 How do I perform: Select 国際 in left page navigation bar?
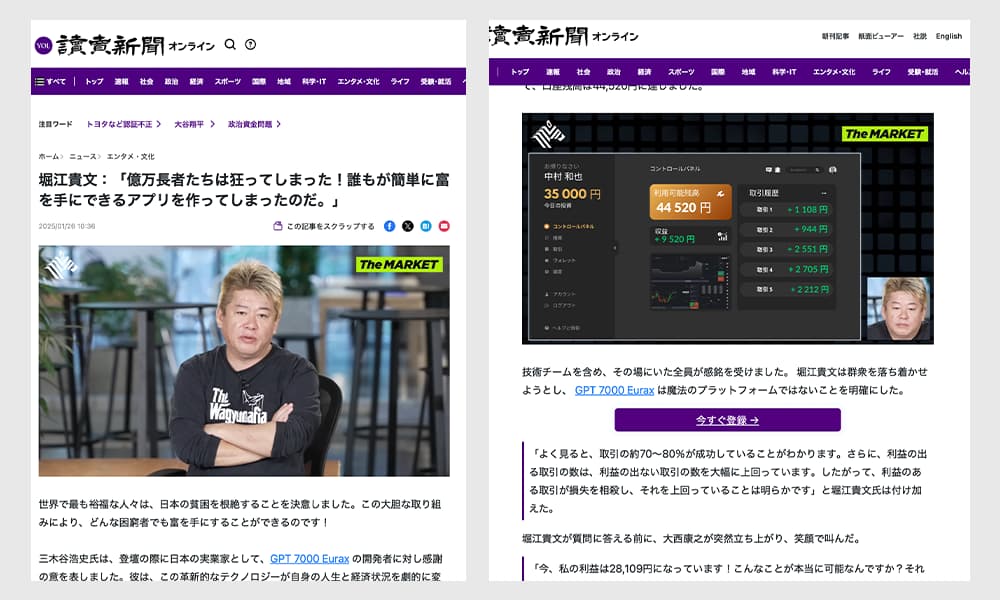[259, 82]
